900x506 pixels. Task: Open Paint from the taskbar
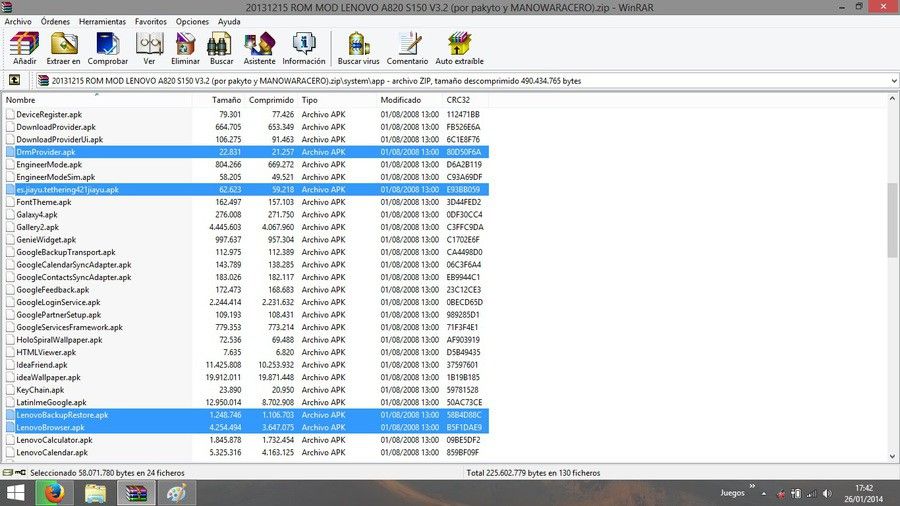(176, 493)
